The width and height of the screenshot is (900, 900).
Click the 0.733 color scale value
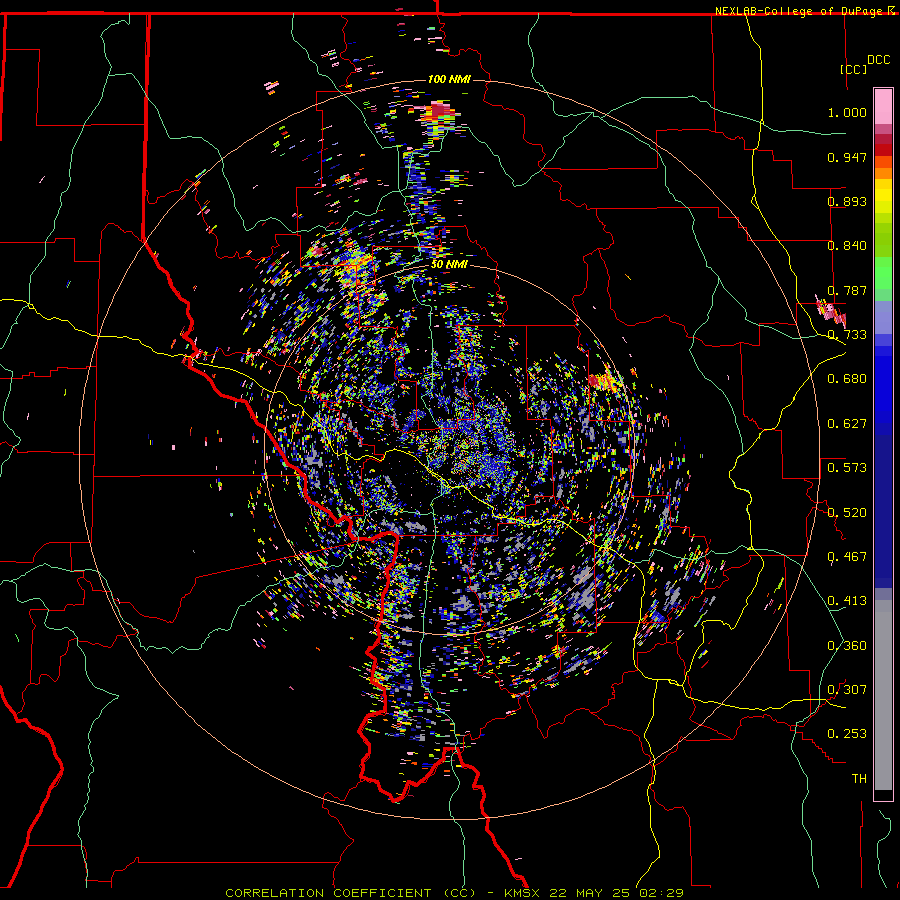pyautogui.click(x=847, y=335)
